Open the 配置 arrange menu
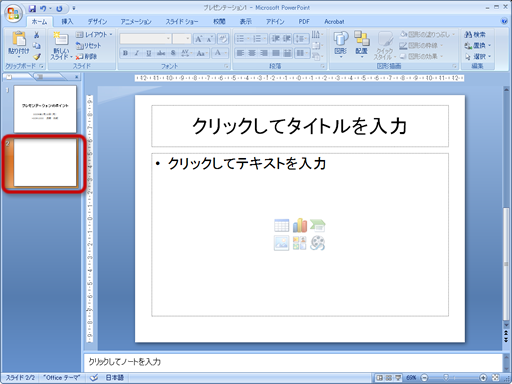 361,44
